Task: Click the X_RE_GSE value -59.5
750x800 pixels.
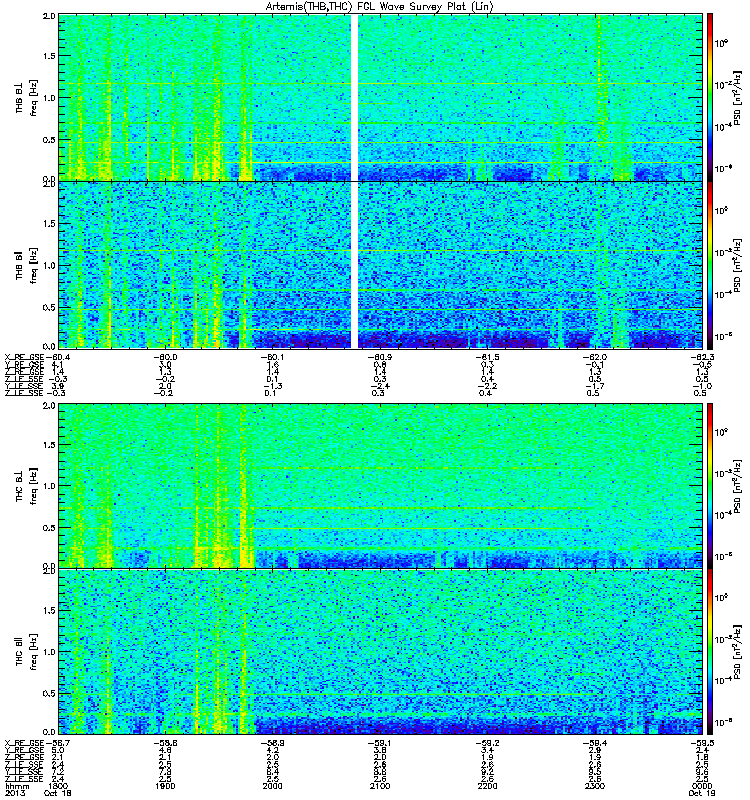Action: (x=702, y=743)
